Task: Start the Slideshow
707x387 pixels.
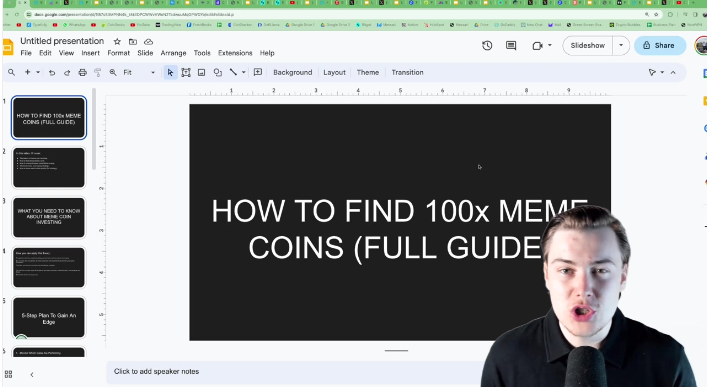Action: (588, 46)
